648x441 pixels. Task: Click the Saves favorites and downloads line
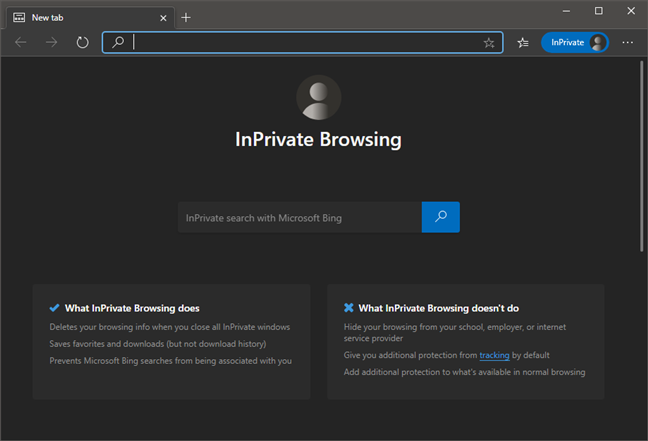[158, 344]
